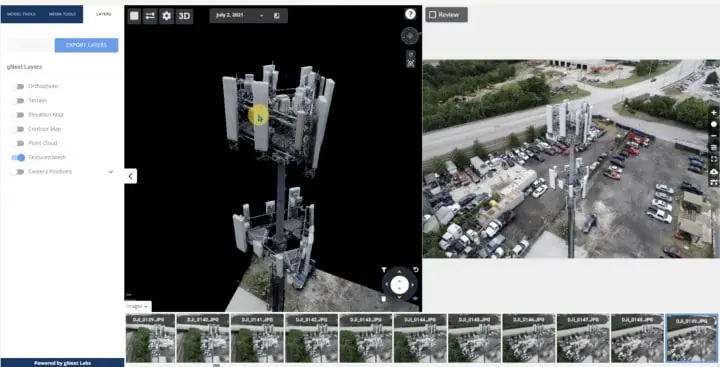This screenshot has width=720, height=367.
Task: Click the white center of the navigation pad
Action: point(399,285)
